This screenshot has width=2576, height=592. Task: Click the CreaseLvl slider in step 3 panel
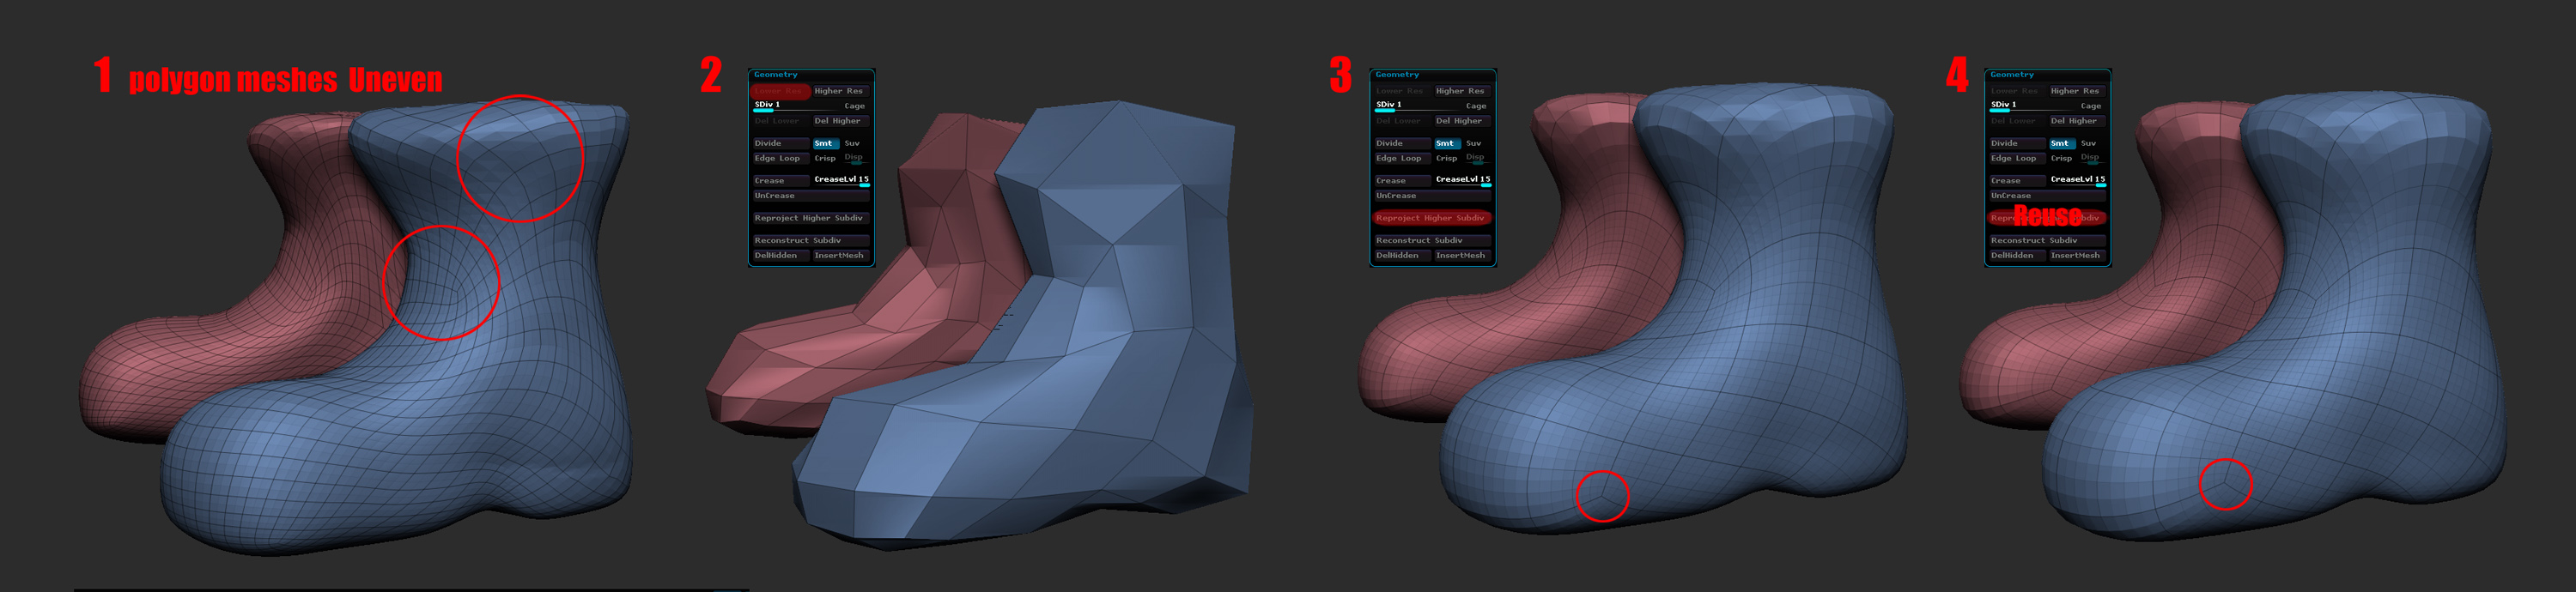[x=1464, y=181]
